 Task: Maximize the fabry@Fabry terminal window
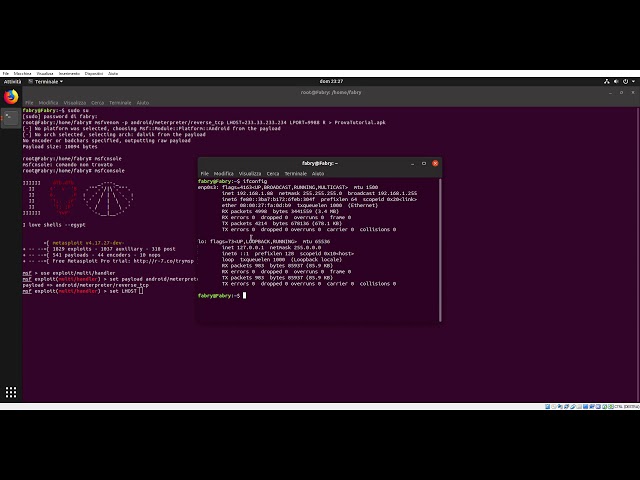pyautogui.click(x=424, y=163)
